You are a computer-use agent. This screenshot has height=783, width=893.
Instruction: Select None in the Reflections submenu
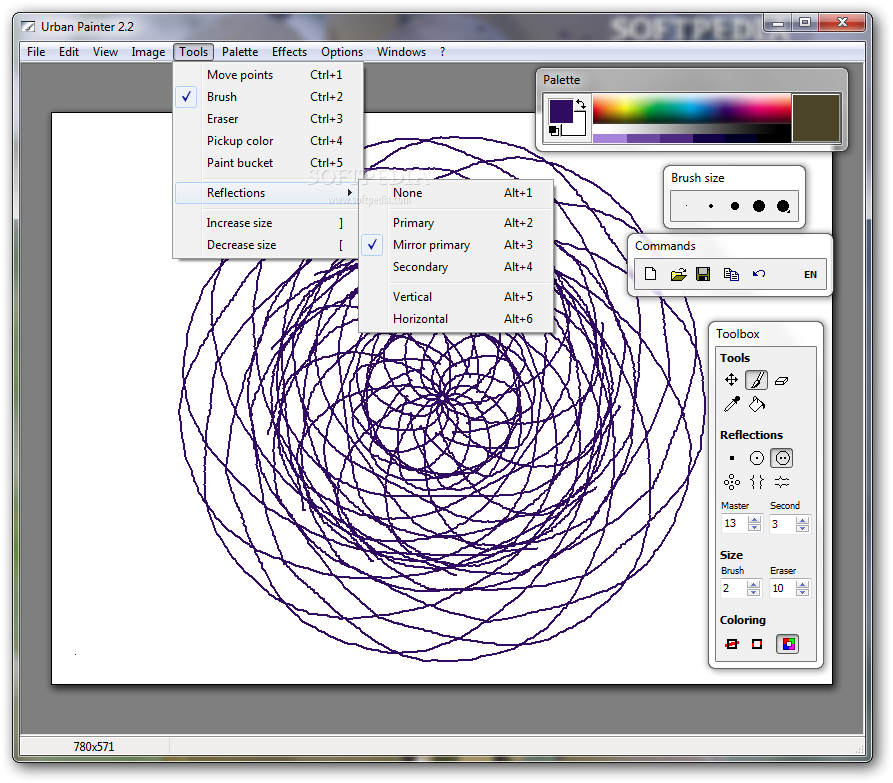coord(457,193)
